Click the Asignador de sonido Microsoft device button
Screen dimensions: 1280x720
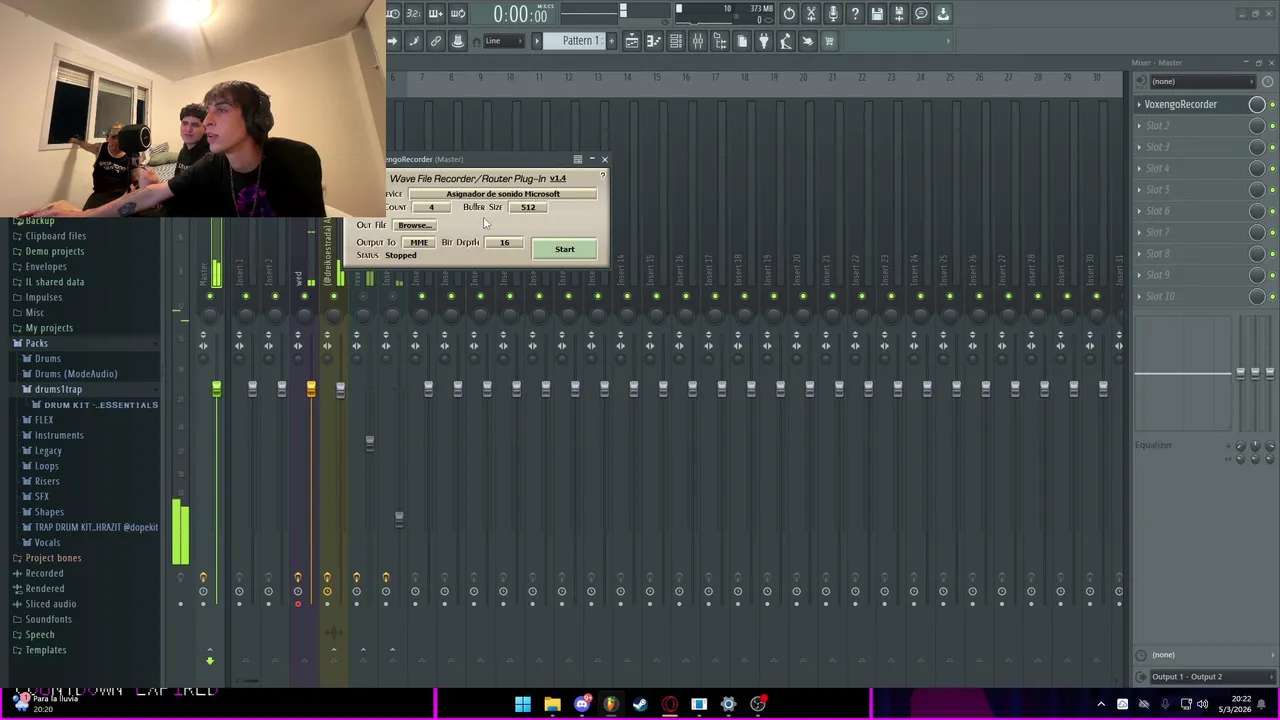[503, 194]
